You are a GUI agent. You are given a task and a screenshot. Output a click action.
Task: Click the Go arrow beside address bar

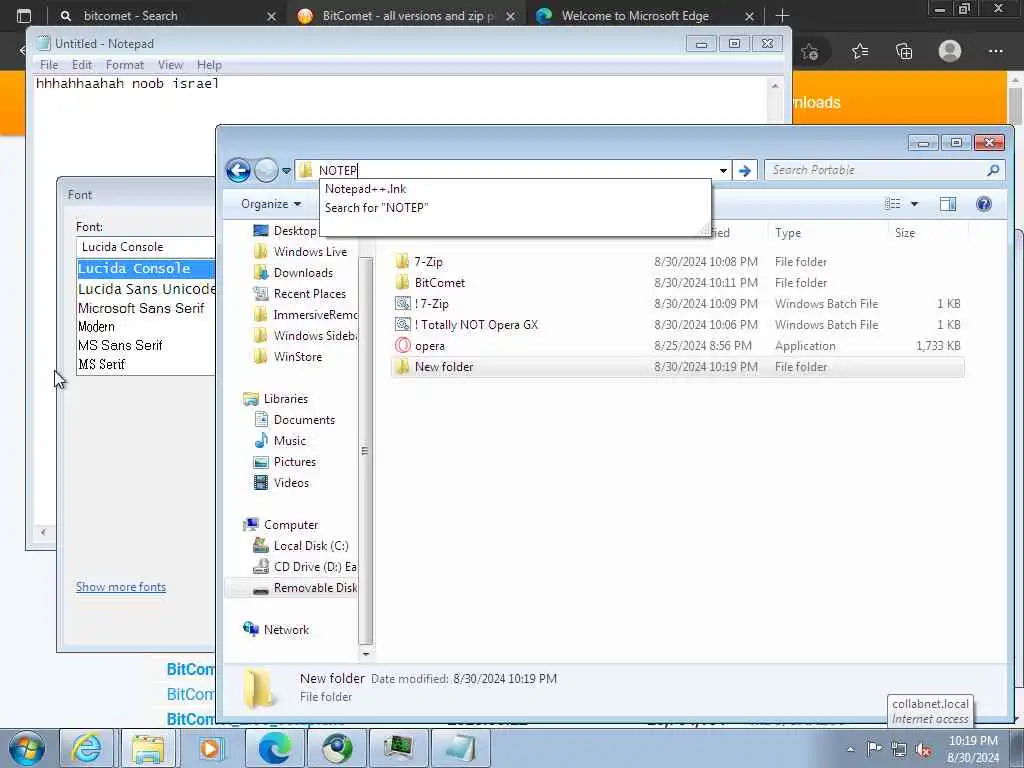(x=744, y=171)
